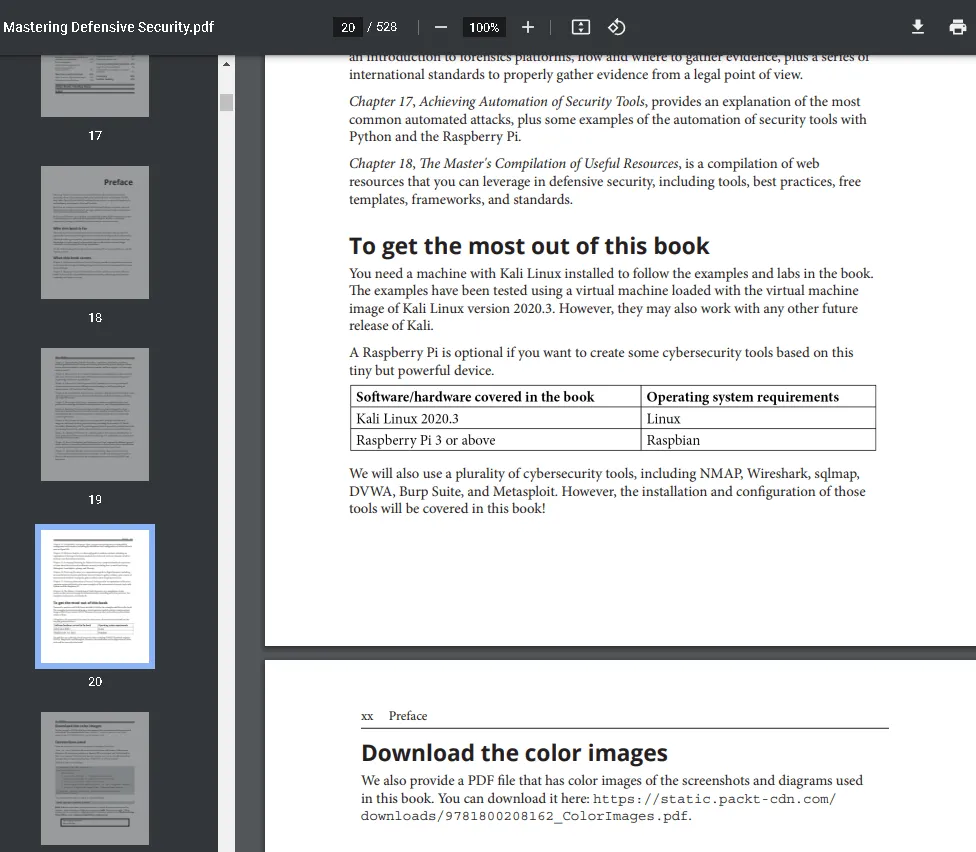976x852 pixels.
Task: Download the PDF file
Action: pyautogui.click(x=918, y=27)
